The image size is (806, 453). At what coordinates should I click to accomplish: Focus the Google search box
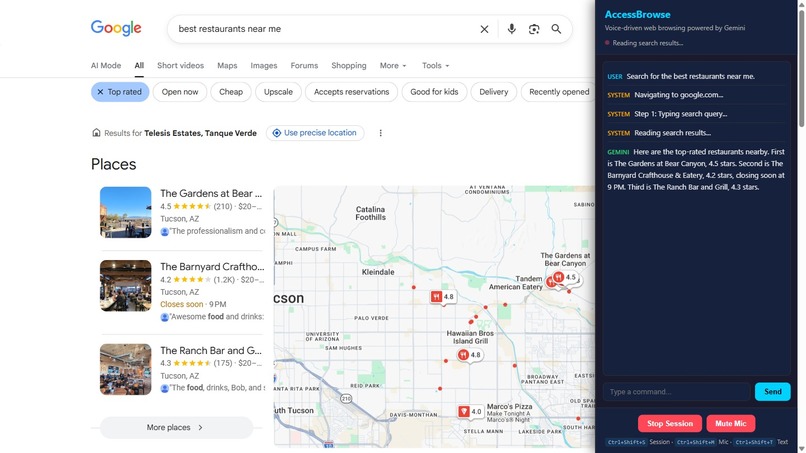pos(324,29)
